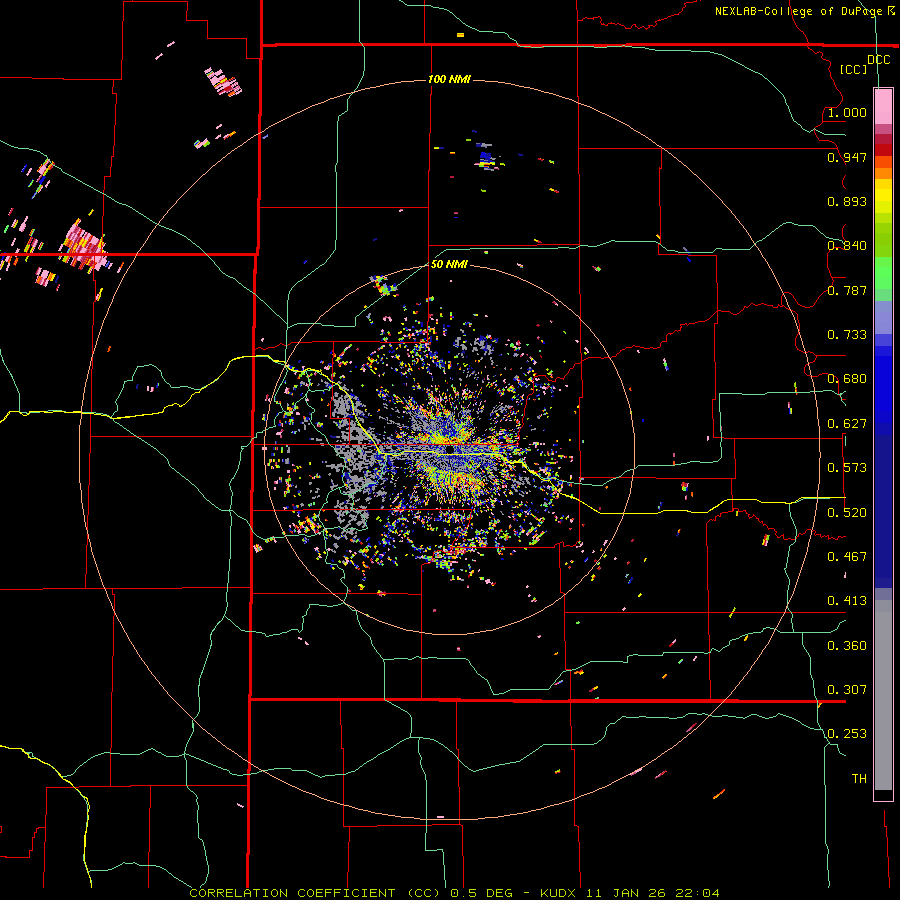
Task: Click the 0.840 scale value
Action: click(x=847, y=246)
